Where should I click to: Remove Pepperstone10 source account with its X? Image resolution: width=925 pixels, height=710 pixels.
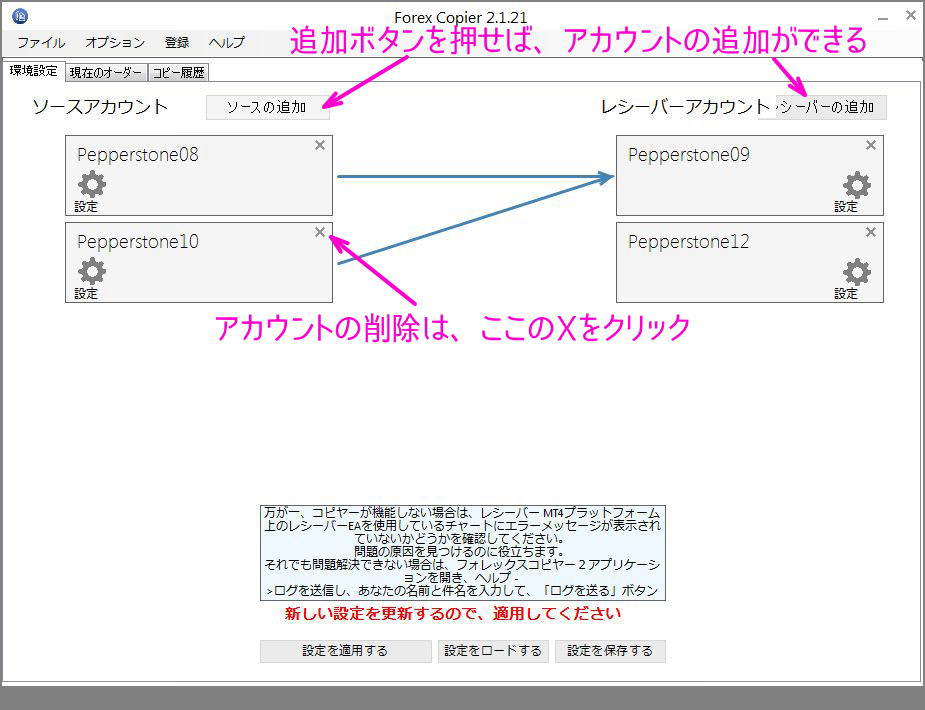pos(320,232)
